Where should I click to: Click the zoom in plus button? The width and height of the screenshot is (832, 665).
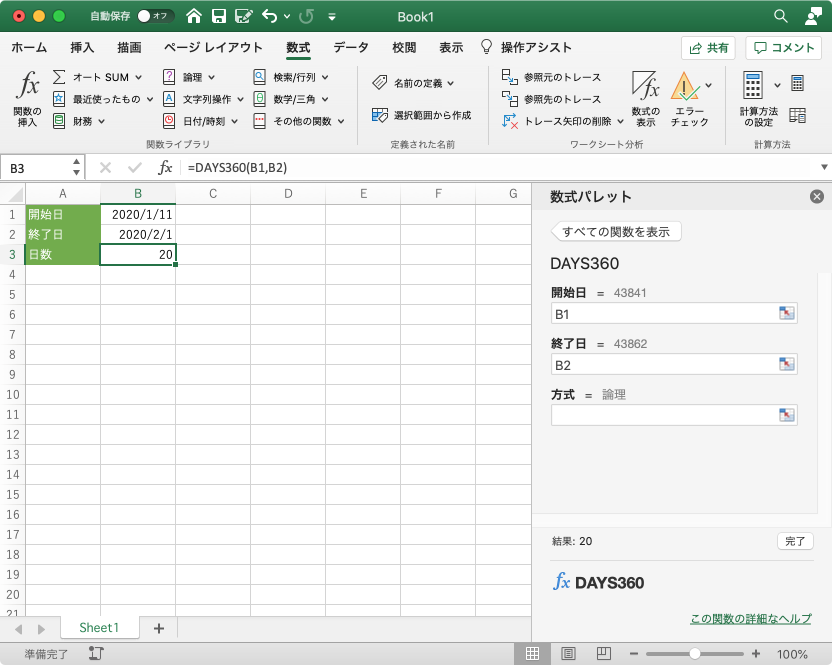click(x=756, y=653)
